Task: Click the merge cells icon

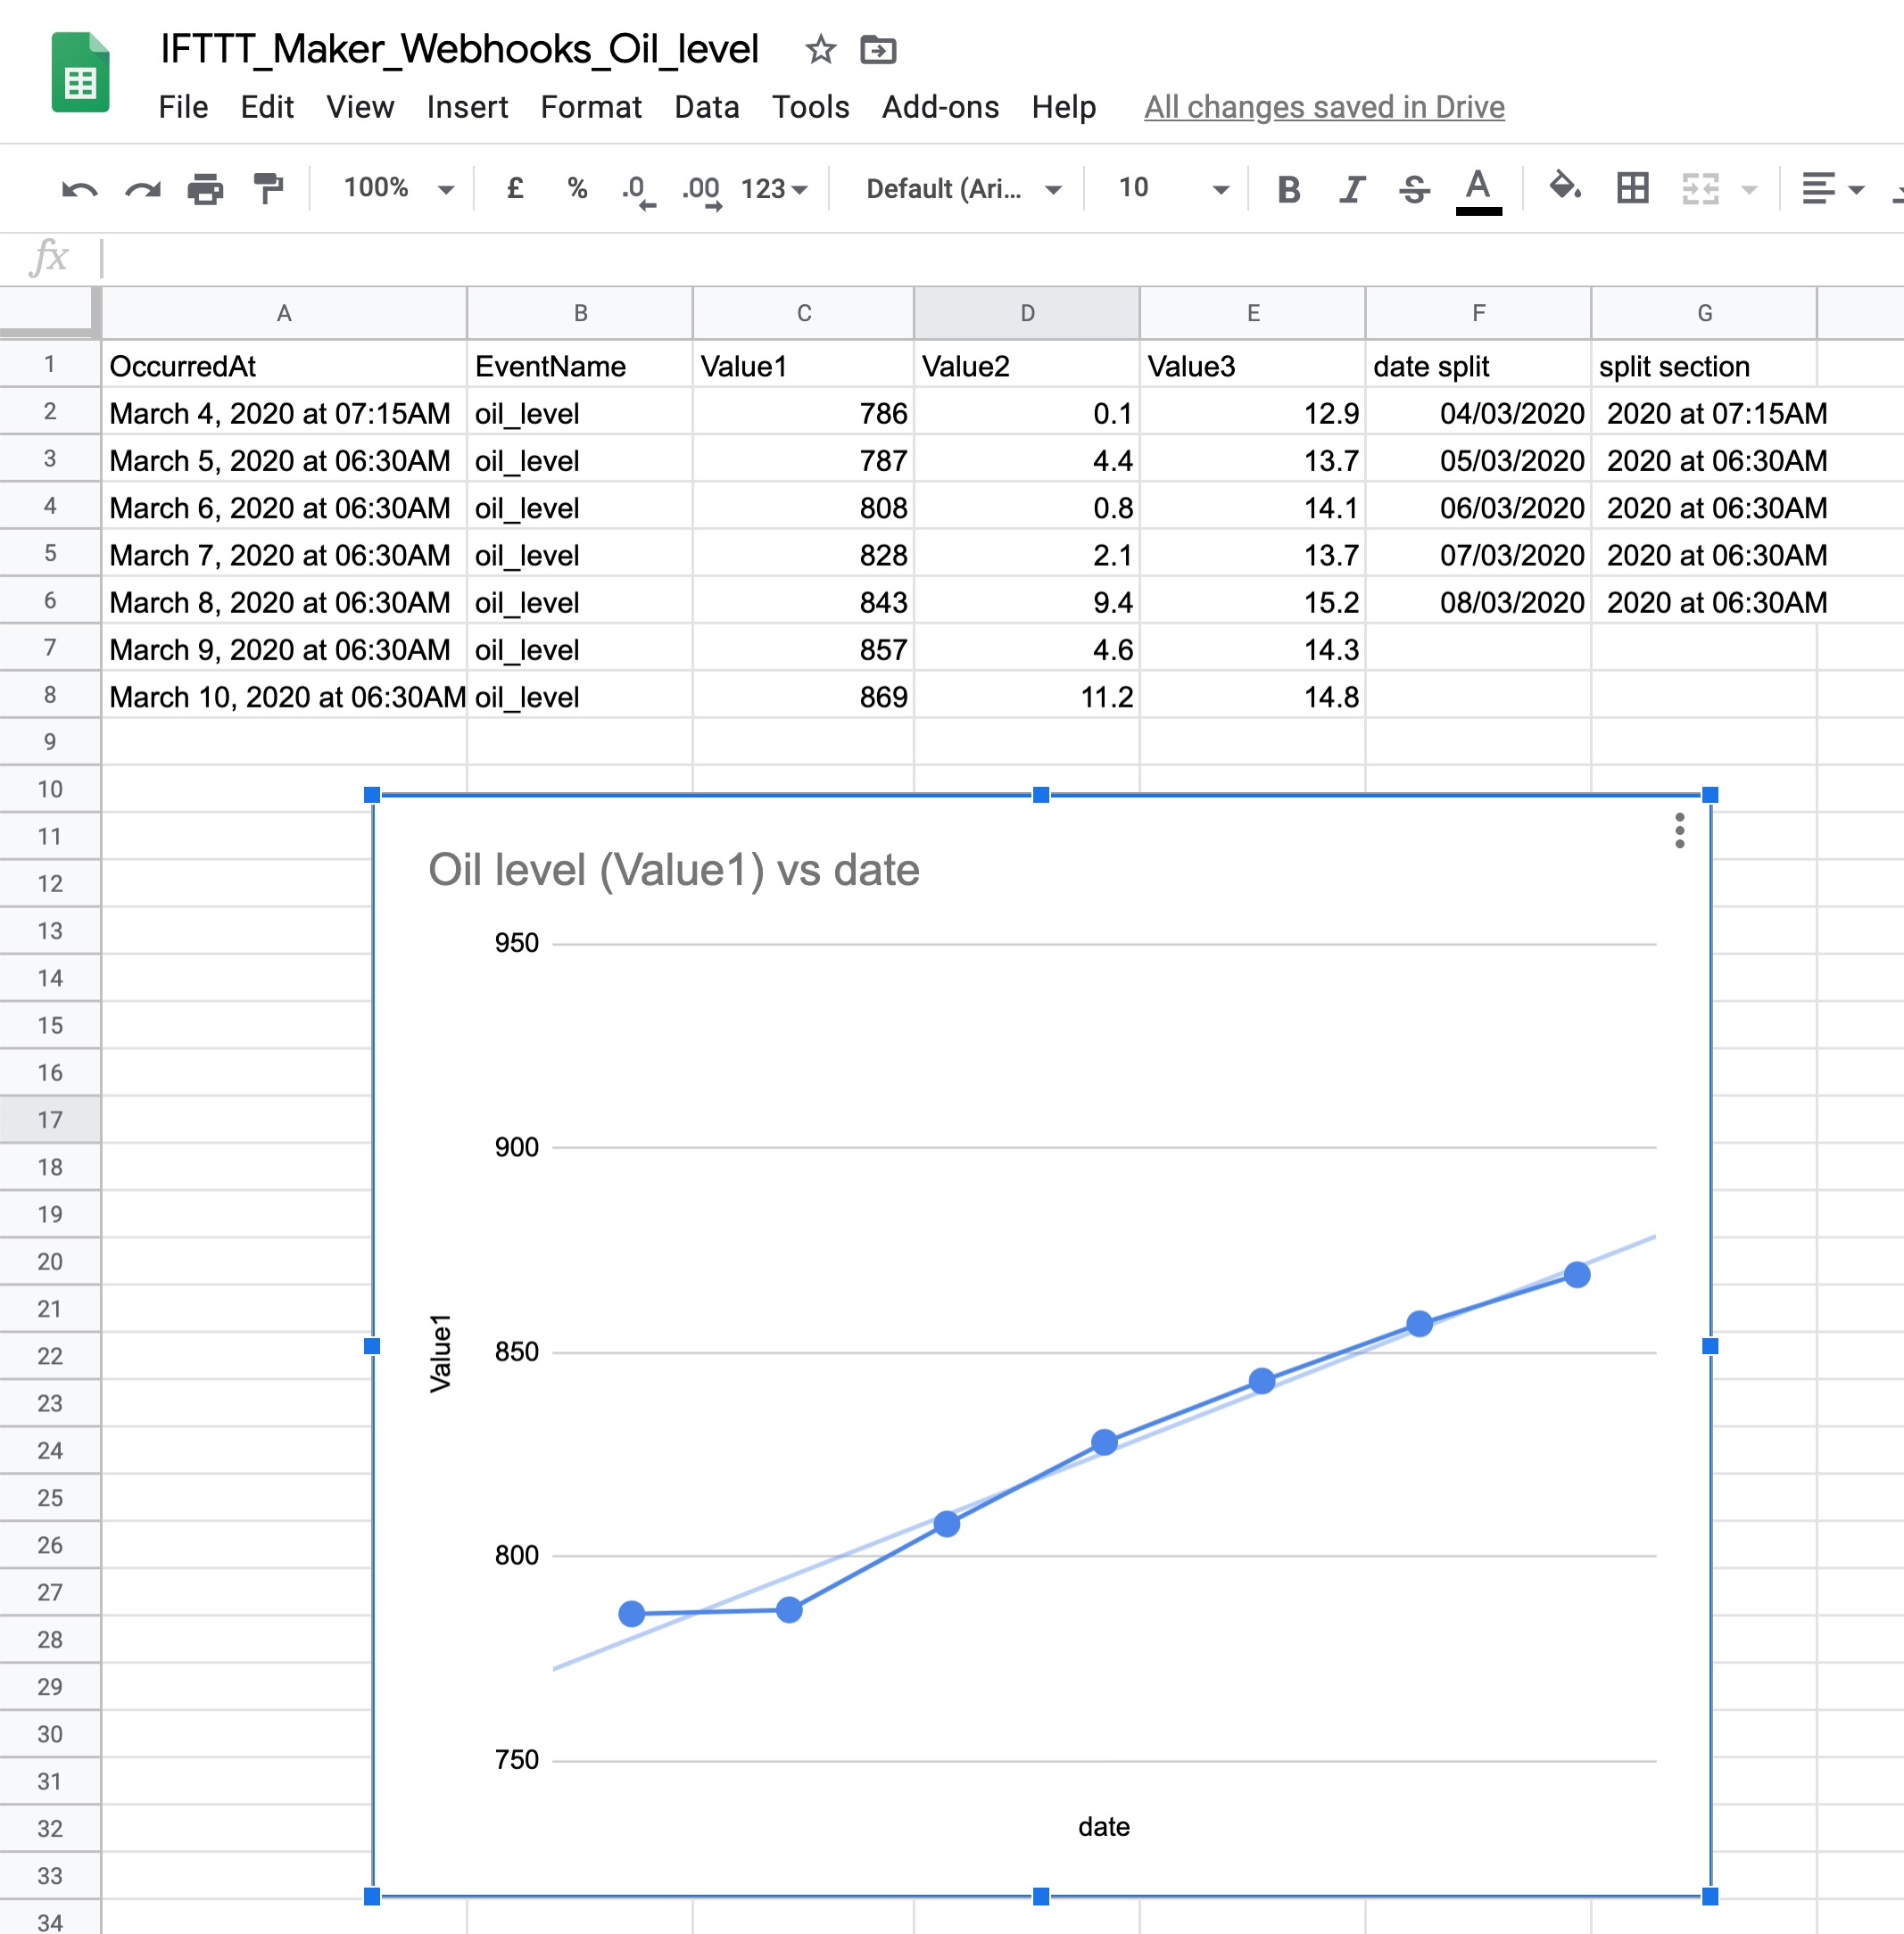Action: [1700, 188]
